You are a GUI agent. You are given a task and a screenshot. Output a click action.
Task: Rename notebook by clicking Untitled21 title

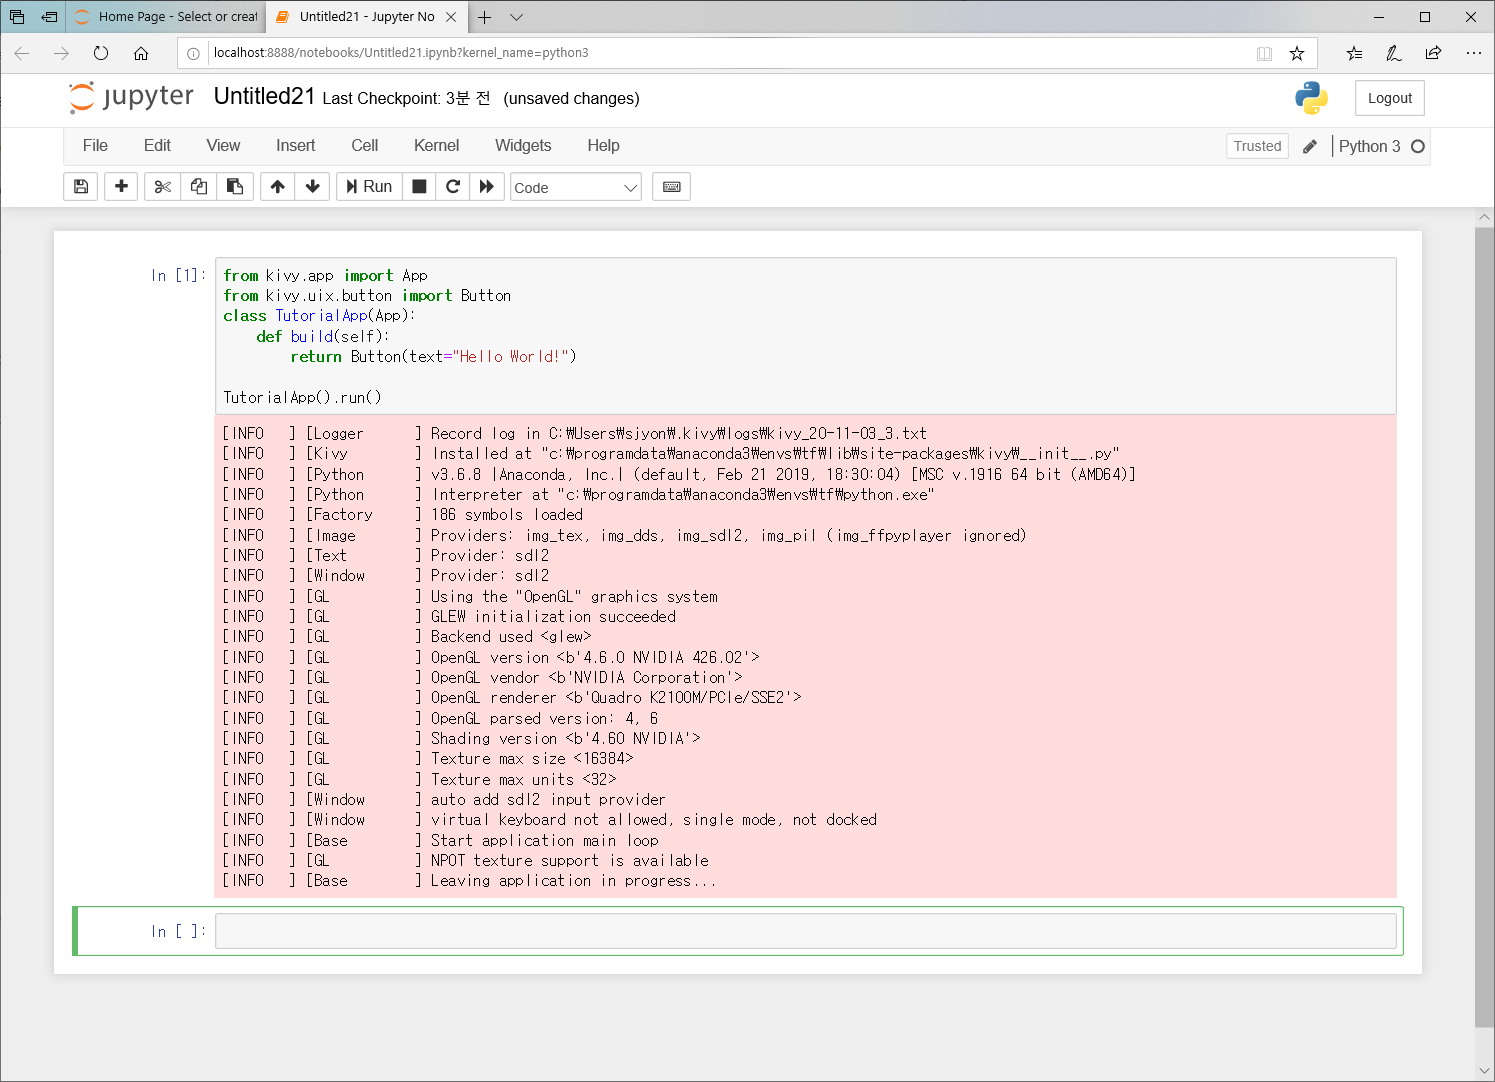pyautogui.click(x=264, y=96)
